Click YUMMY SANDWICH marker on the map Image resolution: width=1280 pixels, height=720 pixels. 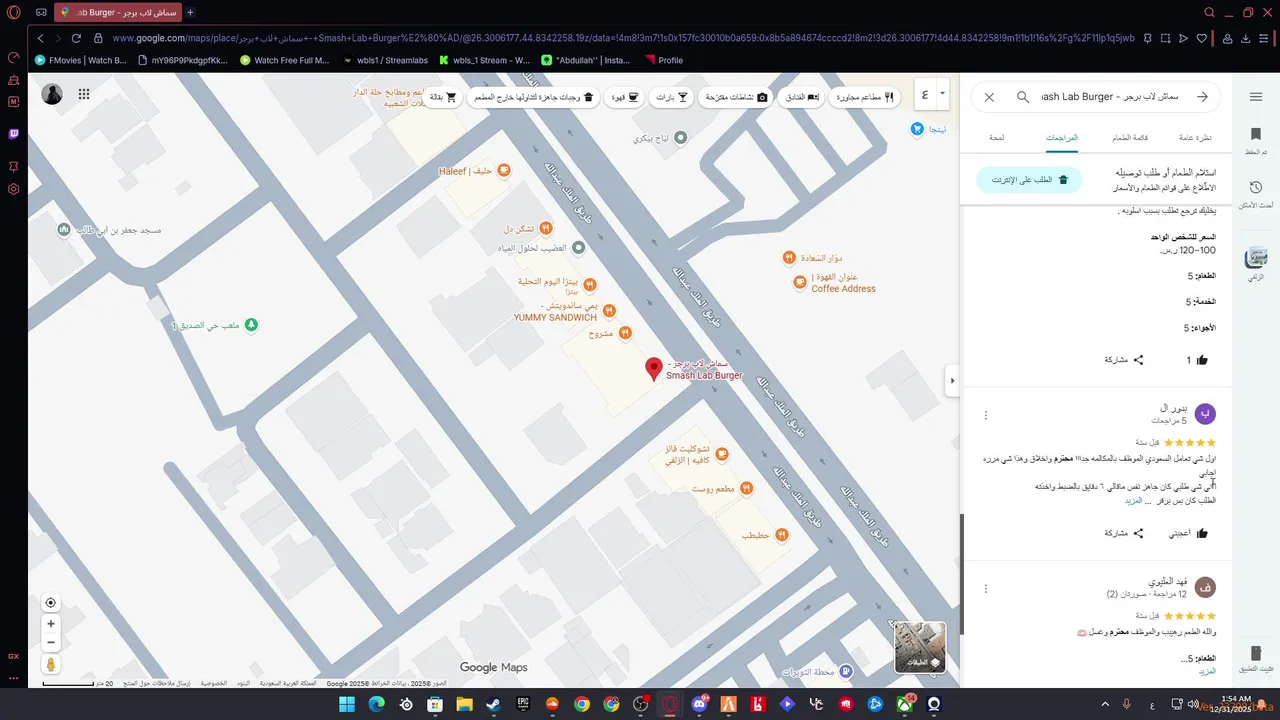pos(609,311)
